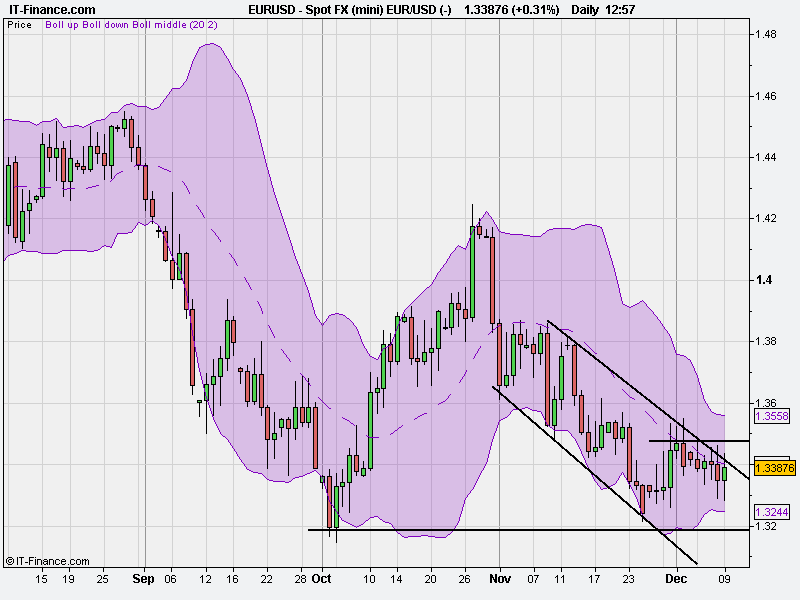Click the tall green candle near Oct 26 peak
Image resolution: width=800 pixels, height=600 pixels.
472,272
